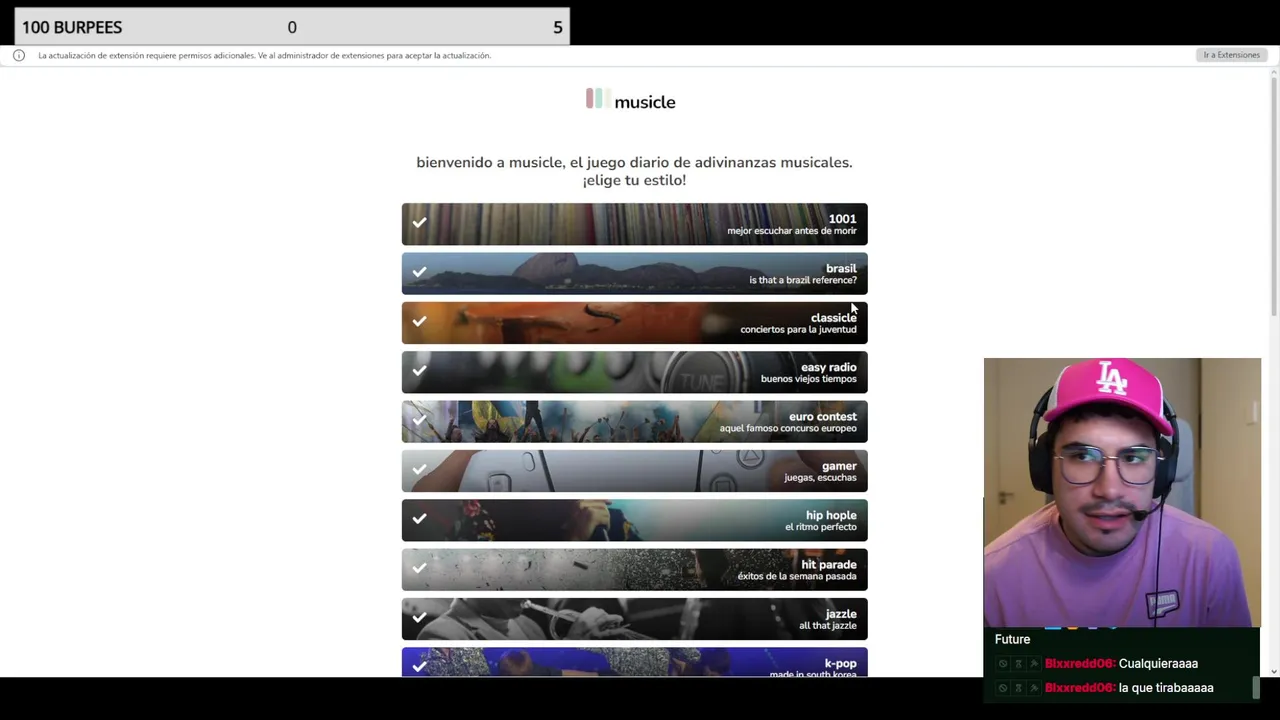Click the checkmark on the easy radio style
Image resolution: width=1280 pixels, height=720 pixels.
(419, 370)
